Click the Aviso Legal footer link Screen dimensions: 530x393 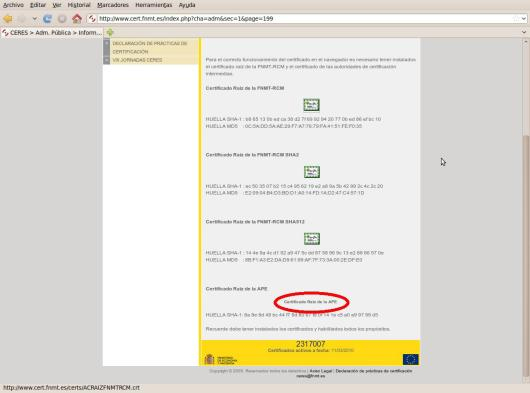tap(321, 371)
